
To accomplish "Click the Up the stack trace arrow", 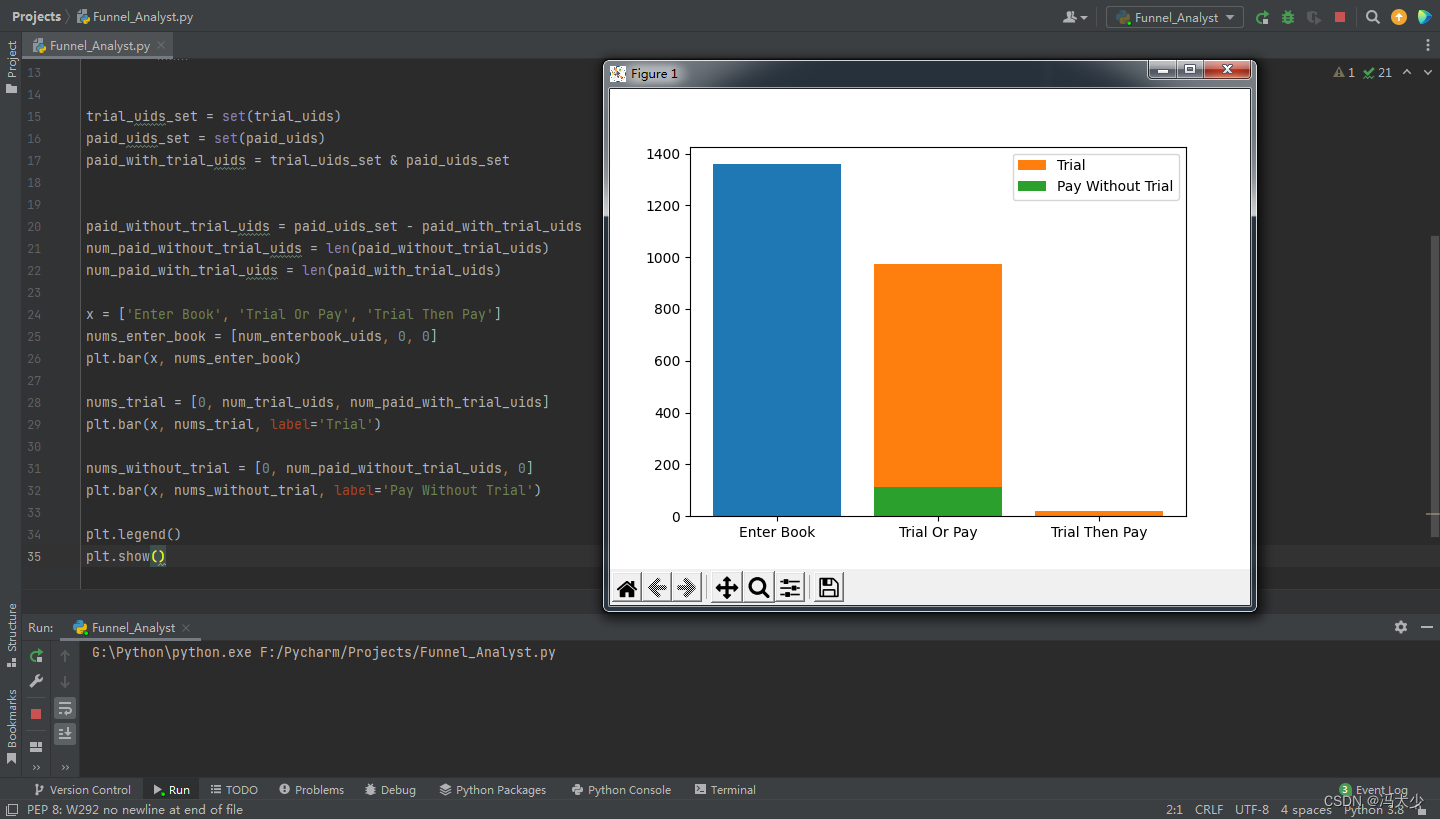I will [65, 656].
